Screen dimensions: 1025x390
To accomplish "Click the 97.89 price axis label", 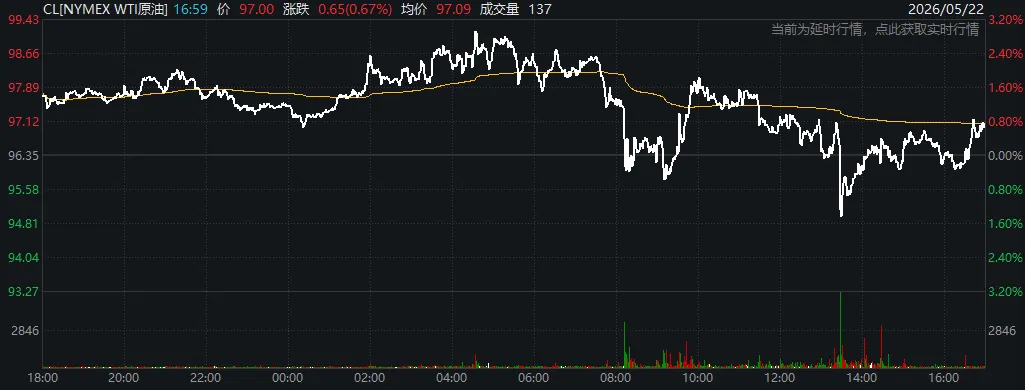I will (x=23, y=88).
